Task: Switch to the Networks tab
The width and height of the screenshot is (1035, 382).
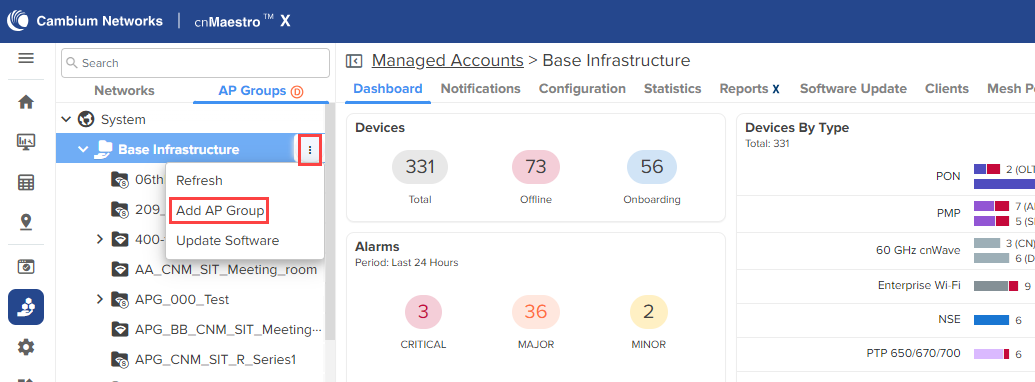Action: click(x=124, y=90)
